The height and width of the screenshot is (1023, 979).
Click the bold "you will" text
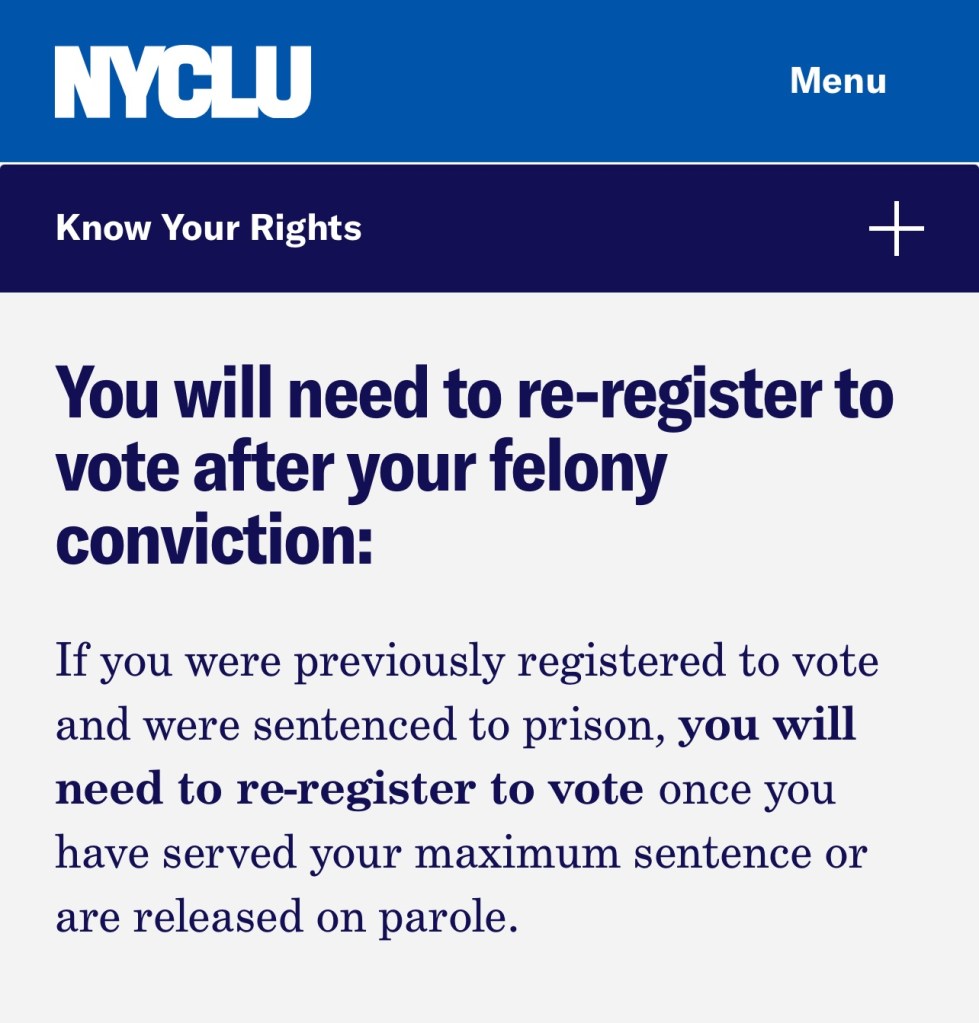pos(767,726)
